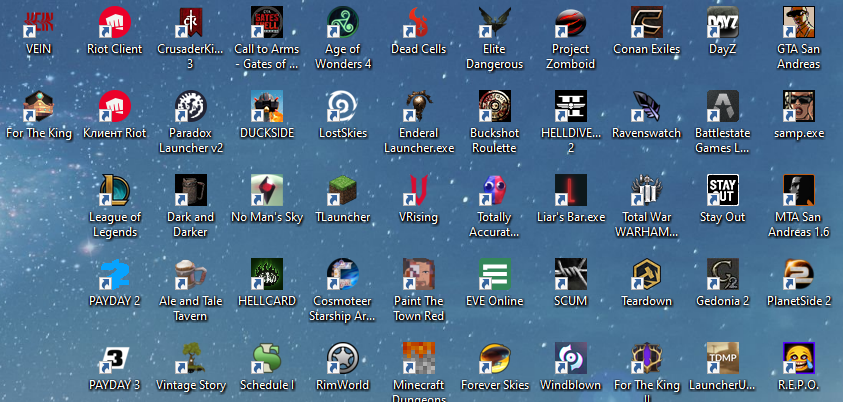Open the HELLDIVERS 2 shortcut
This screenshot has height=402, width=843.
pos(570,106)
